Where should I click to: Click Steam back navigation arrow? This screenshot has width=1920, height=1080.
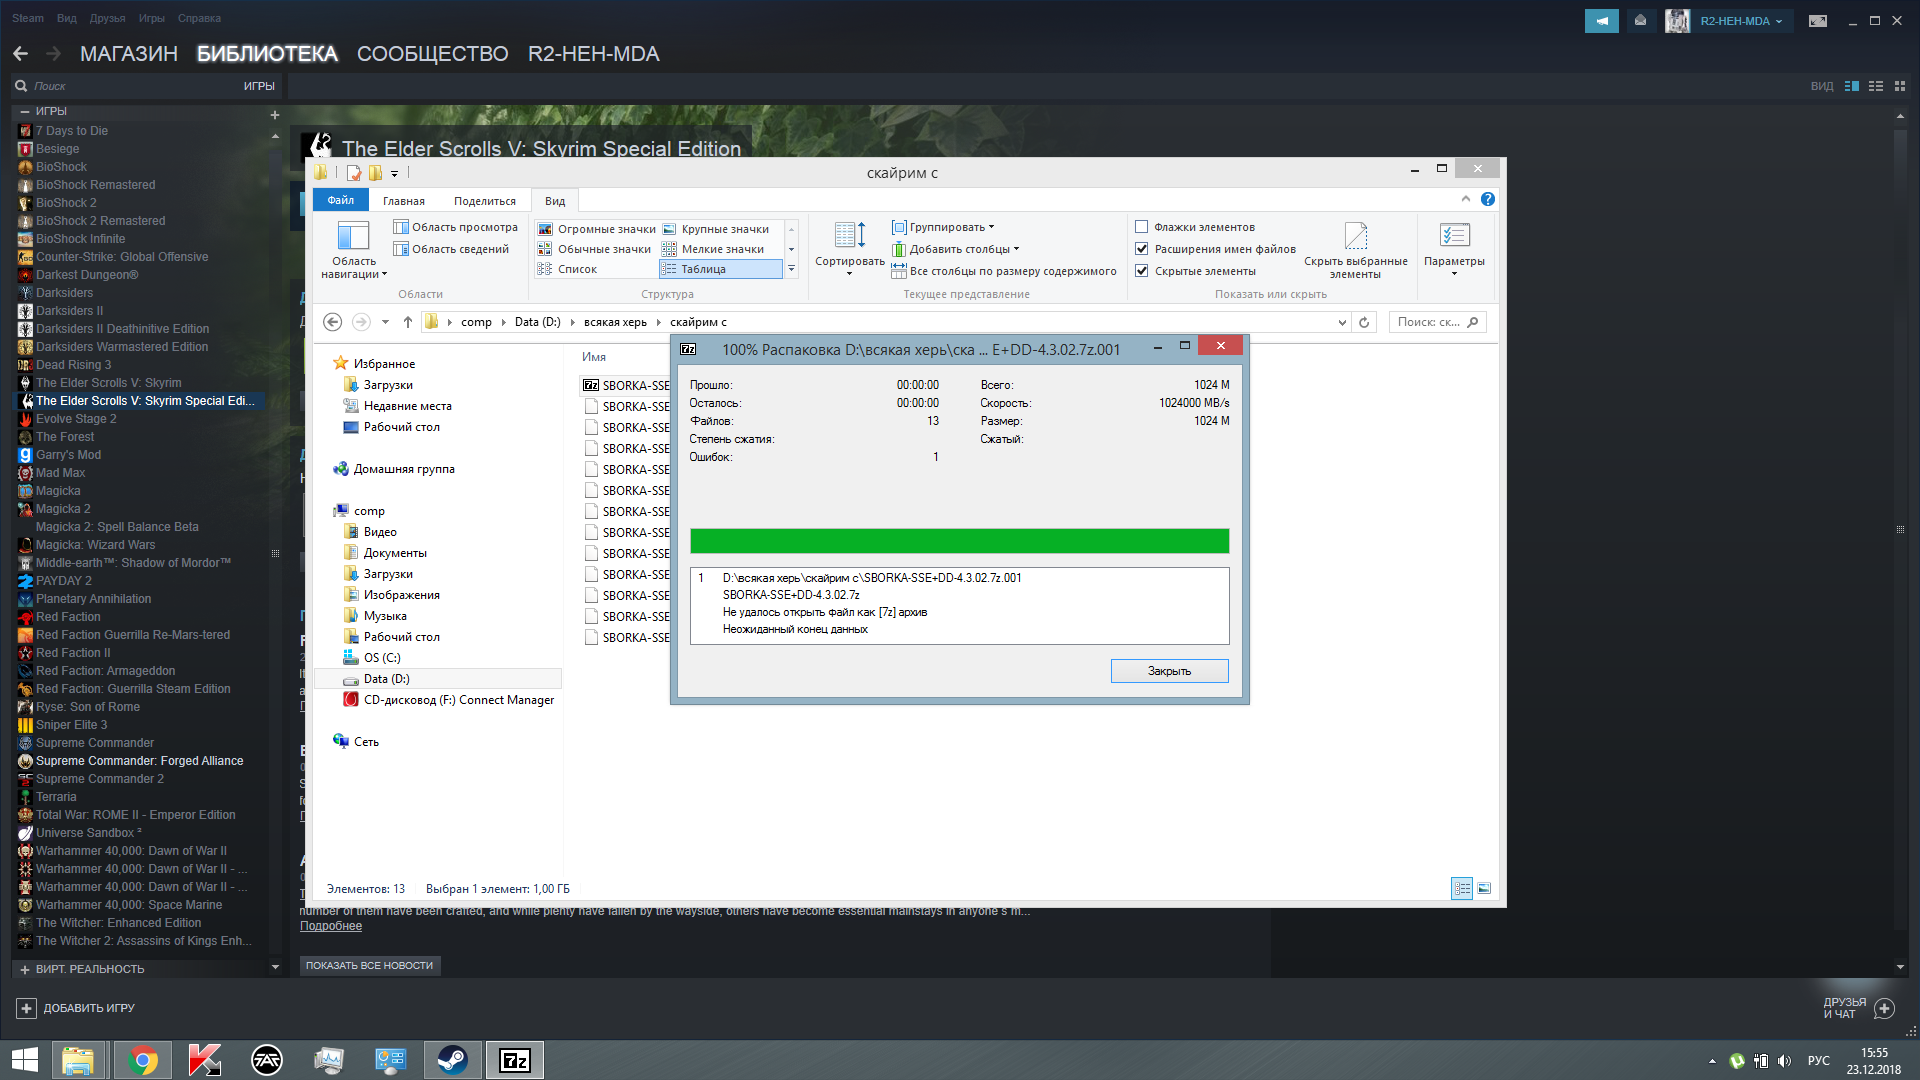(21, 54)
